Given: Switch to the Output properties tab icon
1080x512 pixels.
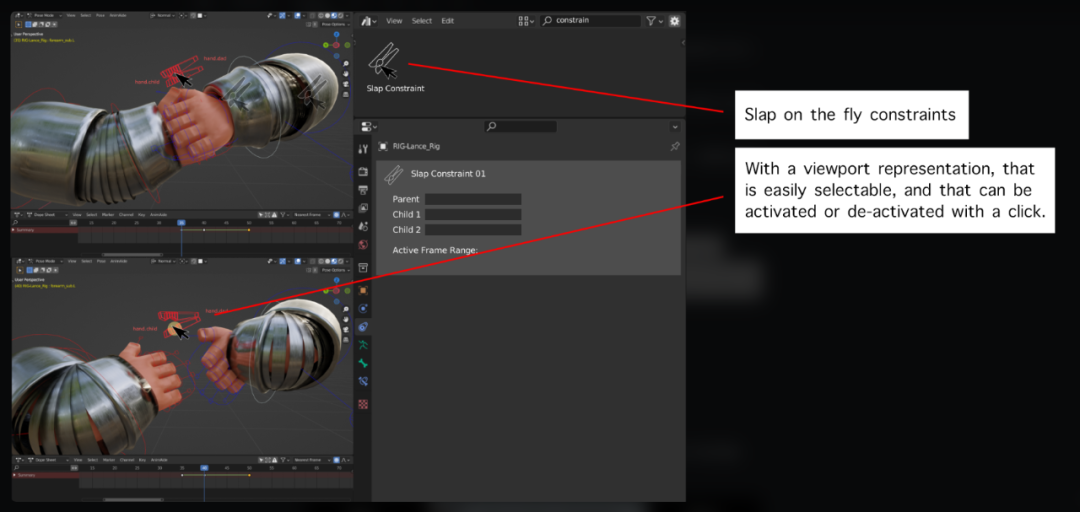Looking at the screenshot, I should pos(363,190).
